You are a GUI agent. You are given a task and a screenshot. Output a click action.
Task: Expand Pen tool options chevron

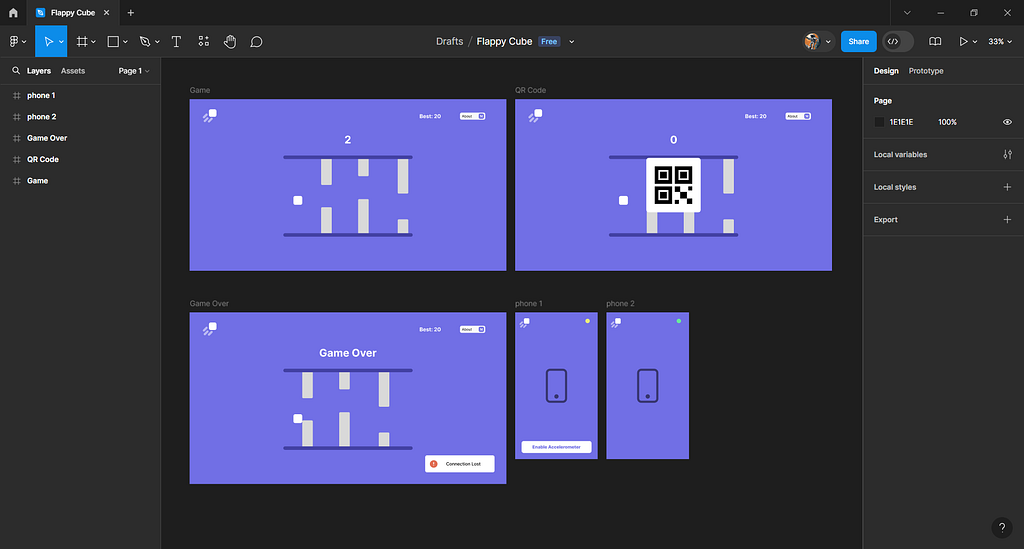[x=157, y=42]
